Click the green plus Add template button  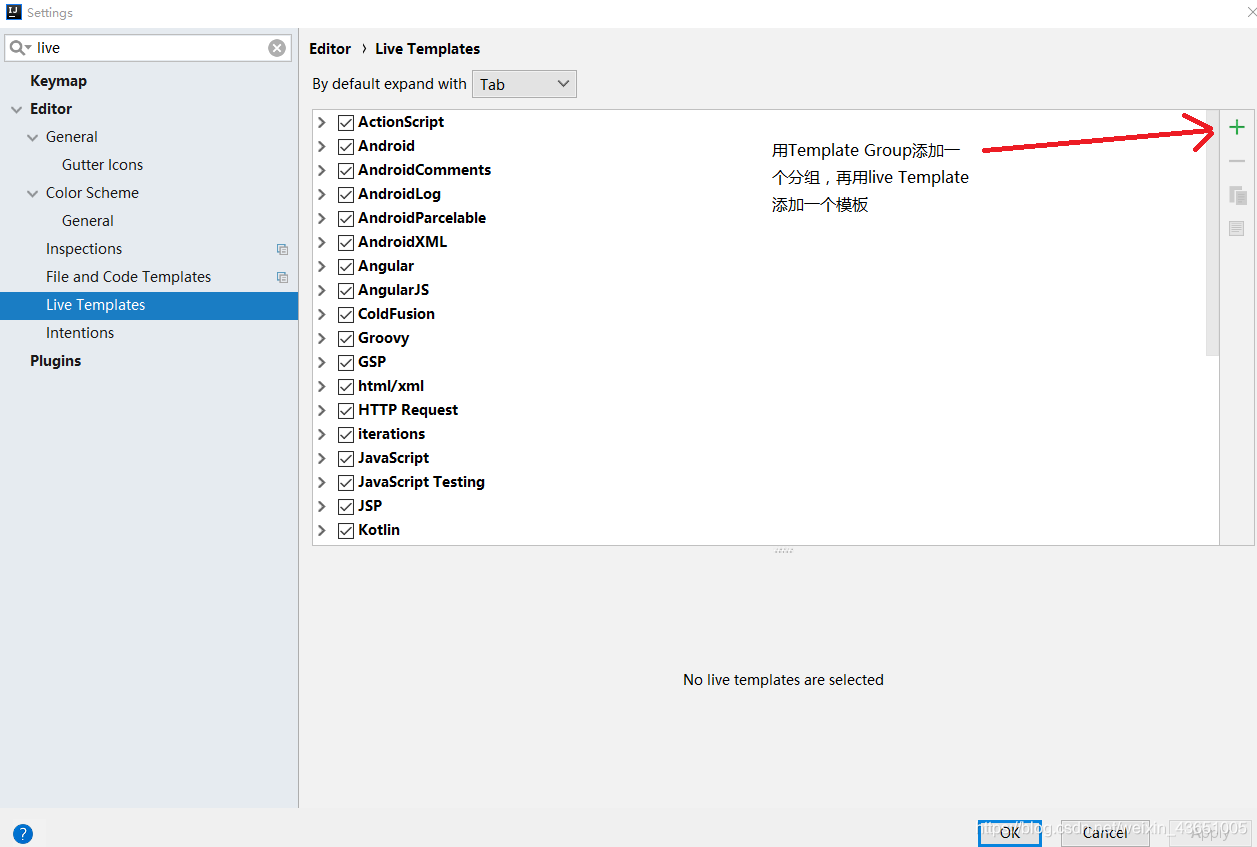(x=1237, y=127)
